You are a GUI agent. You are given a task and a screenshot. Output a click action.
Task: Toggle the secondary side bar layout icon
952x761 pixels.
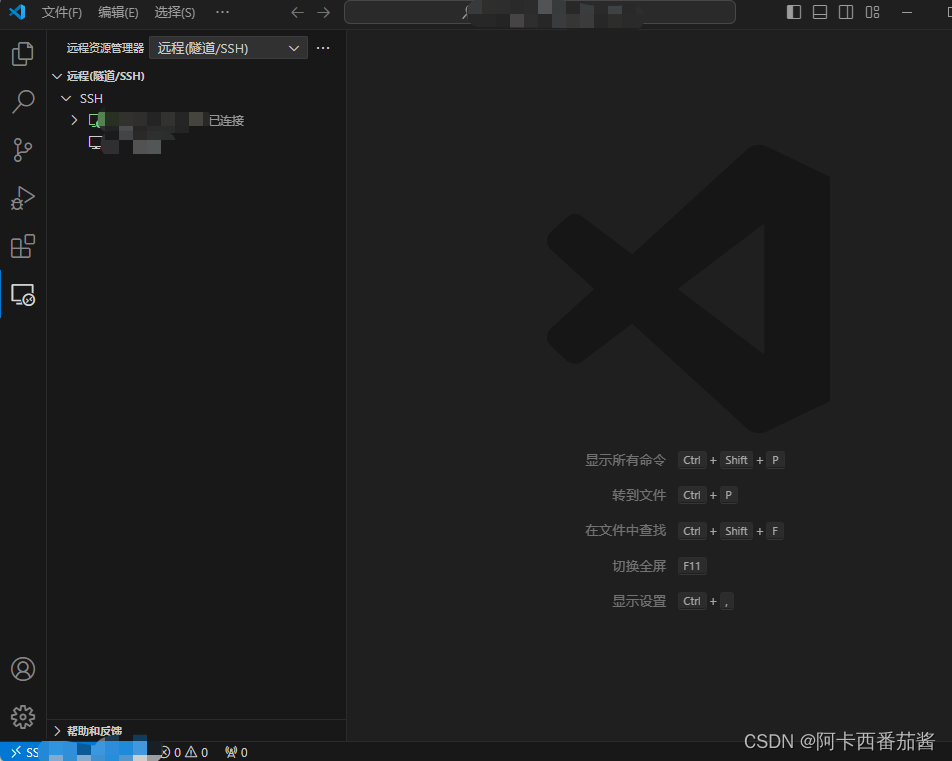(846, 12)
